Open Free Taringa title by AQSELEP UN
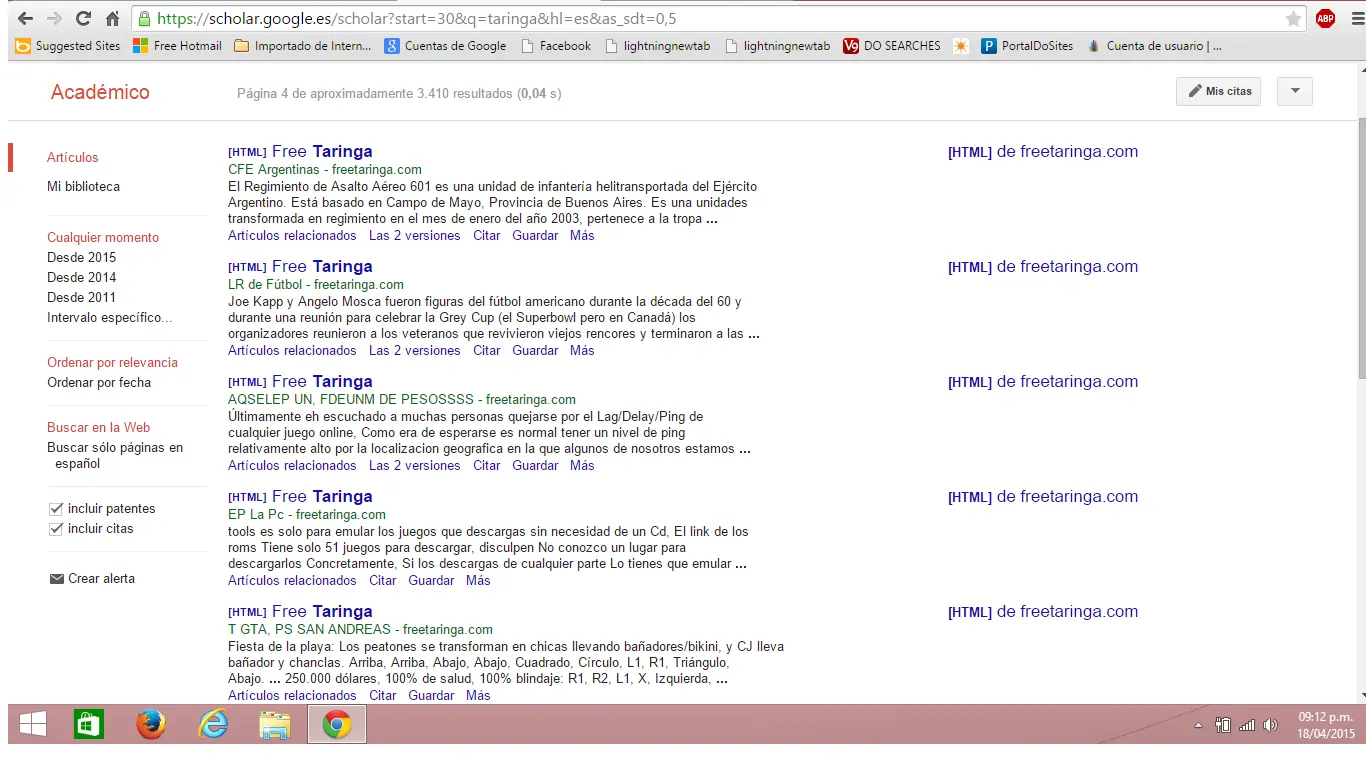This screenshot has height=768, width=1366. pos(322,382)
